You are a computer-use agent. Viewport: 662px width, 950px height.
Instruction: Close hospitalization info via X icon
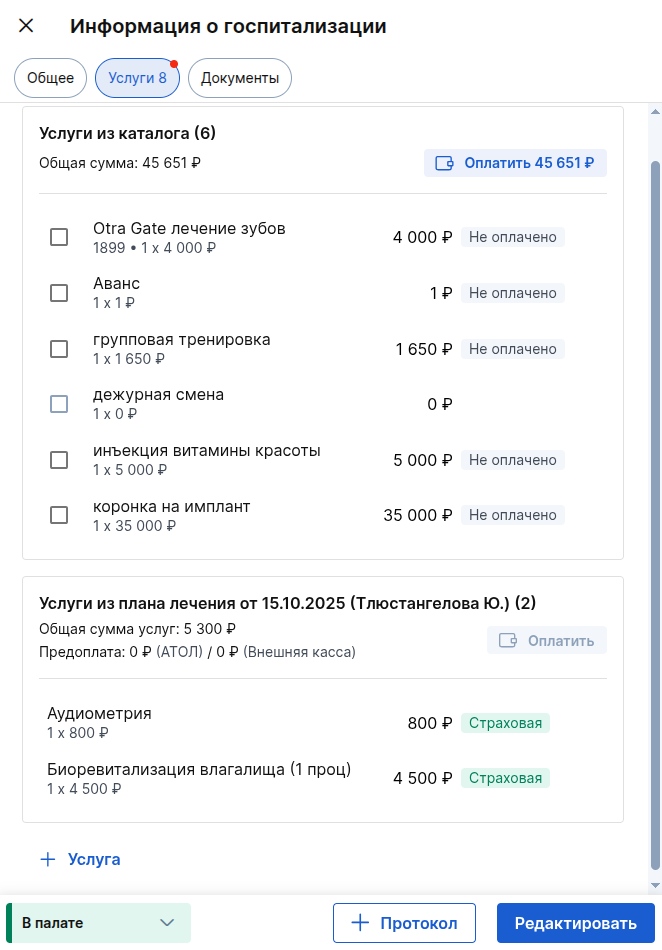pos(25,26)
